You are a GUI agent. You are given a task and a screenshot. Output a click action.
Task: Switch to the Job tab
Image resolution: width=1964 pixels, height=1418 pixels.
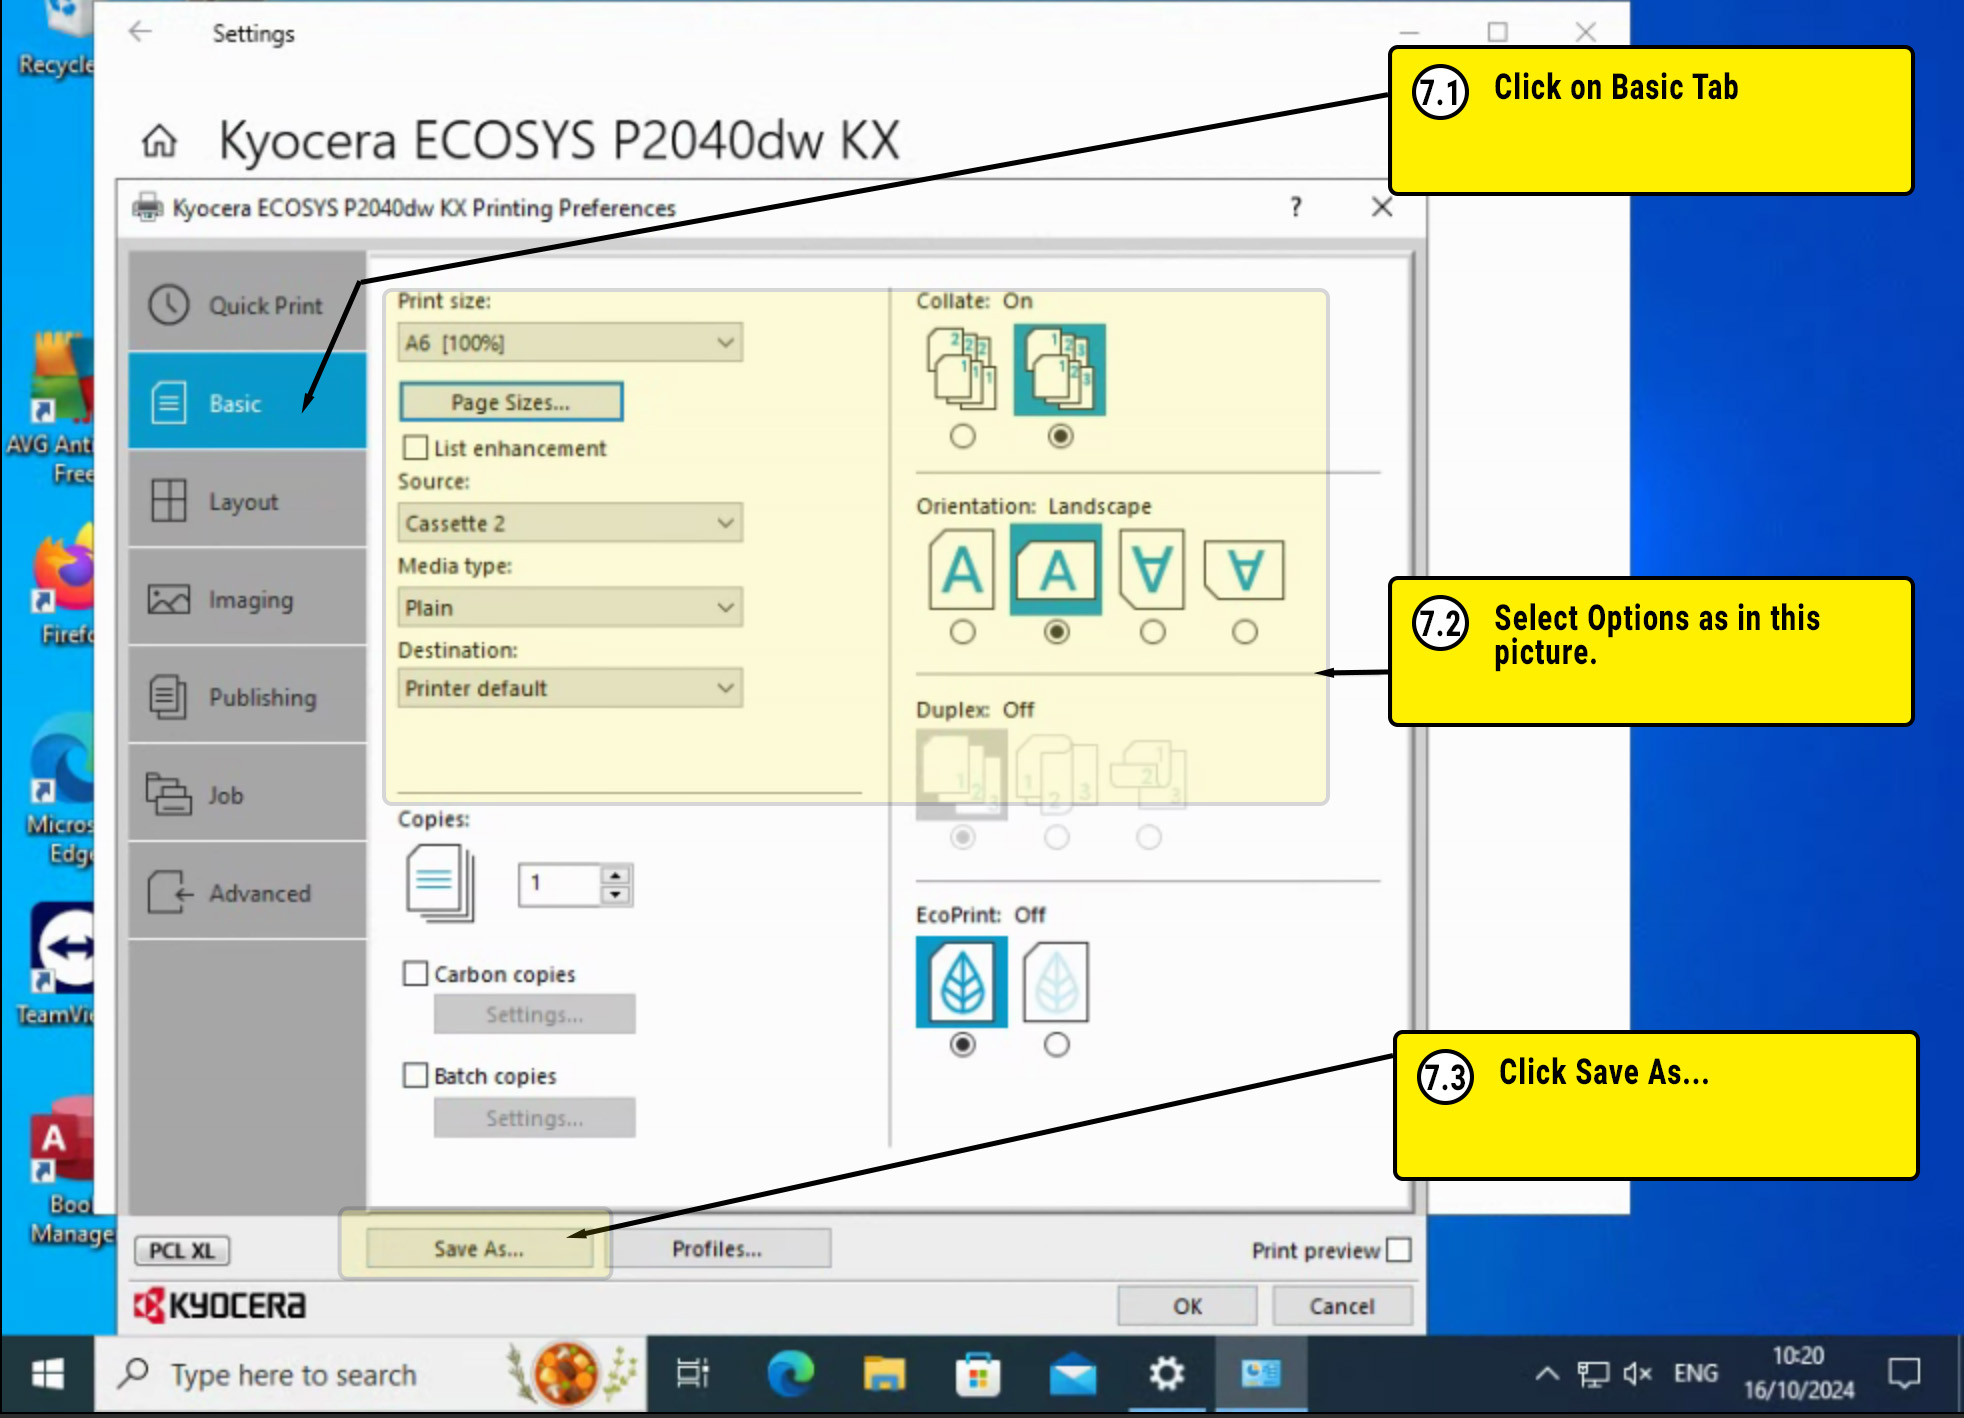point(247,794)
